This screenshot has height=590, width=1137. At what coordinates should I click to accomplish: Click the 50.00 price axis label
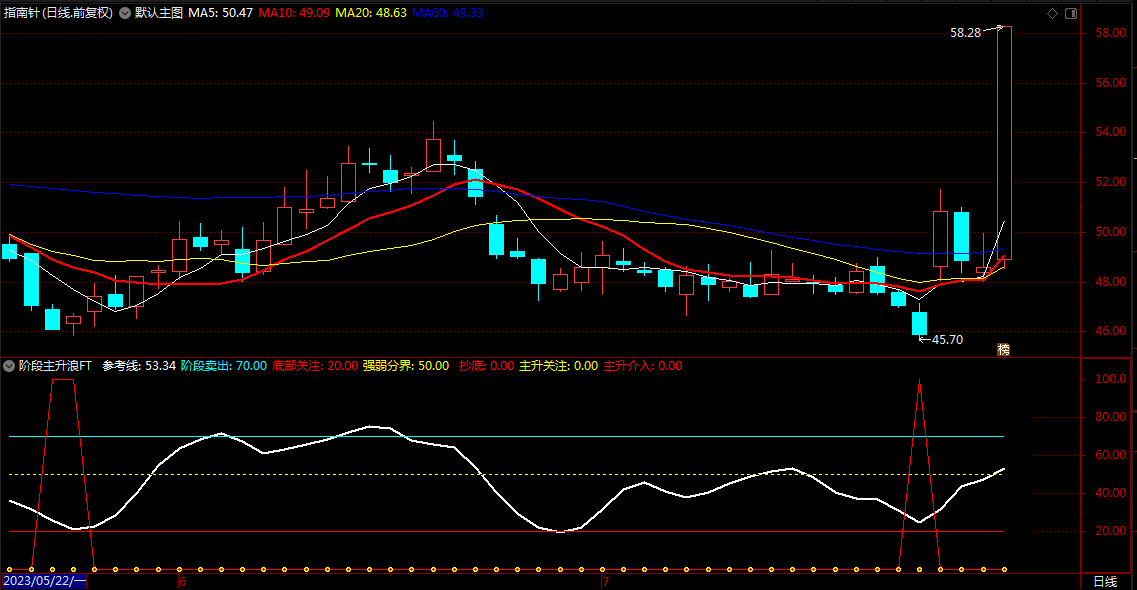pyautogui.click(x=1111, y=233)
